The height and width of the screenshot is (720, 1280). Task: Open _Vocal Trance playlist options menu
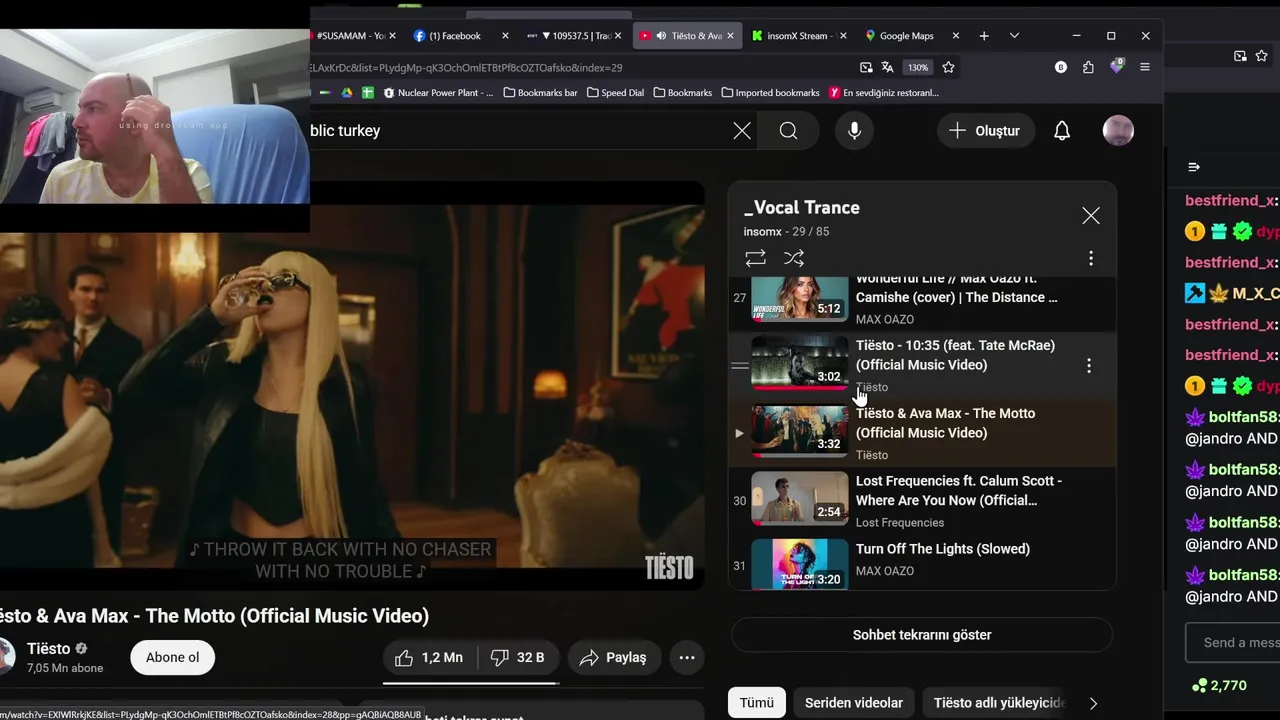pyautogui.click(x=1091, y=258)
